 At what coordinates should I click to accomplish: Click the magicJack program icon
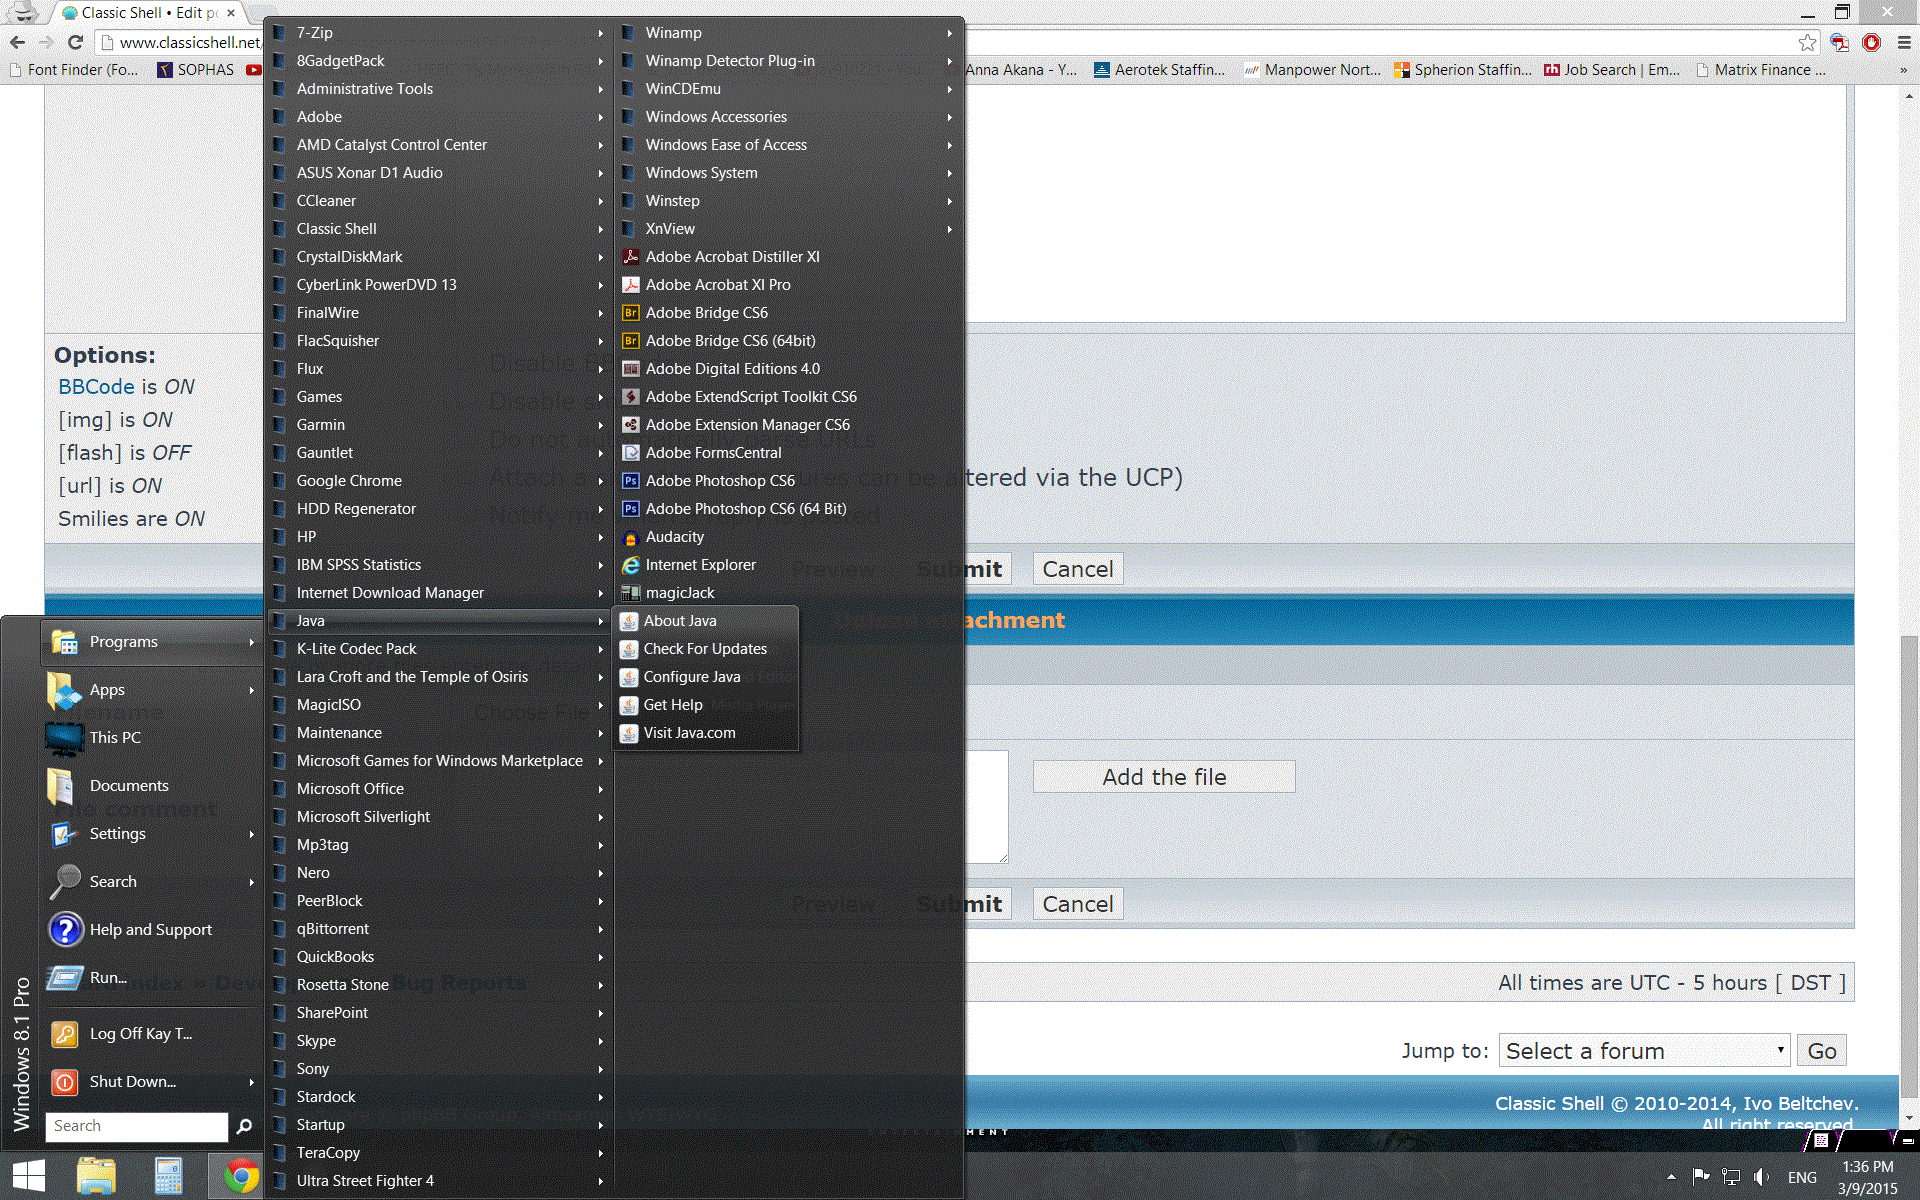(x=630, y=593)
